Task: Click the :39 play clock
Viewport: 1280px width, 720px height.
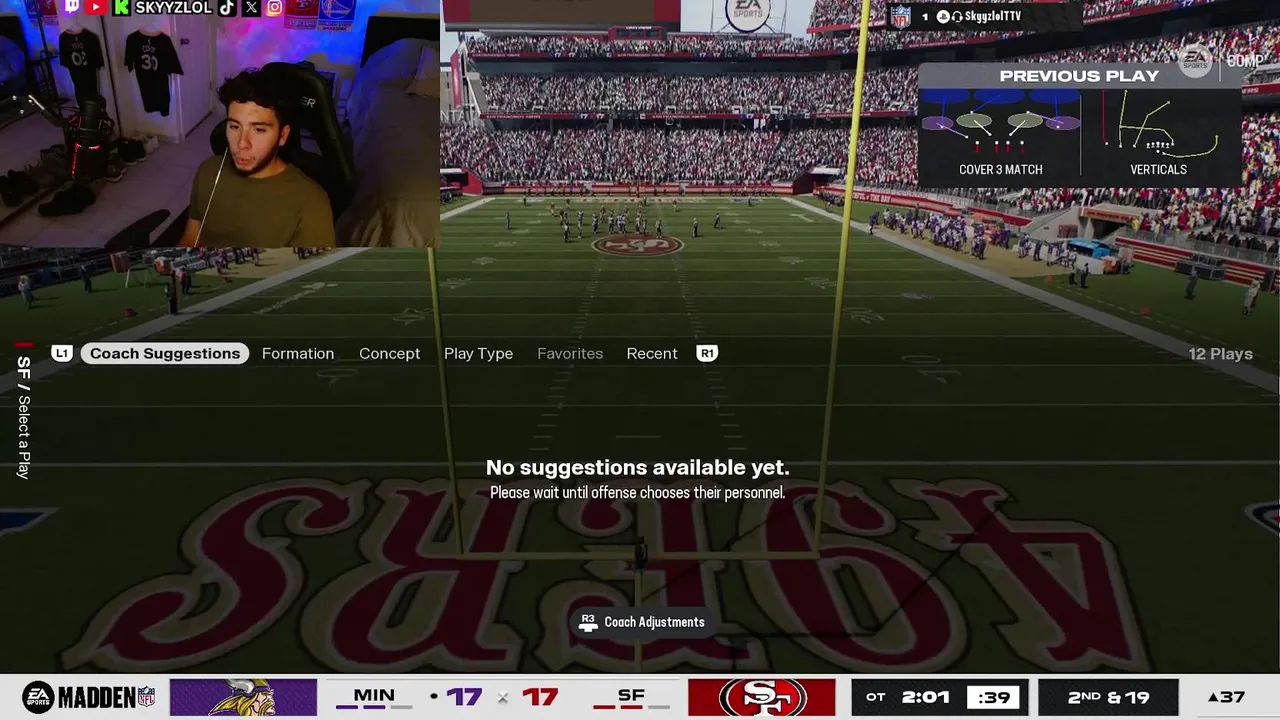Action: 993,697
